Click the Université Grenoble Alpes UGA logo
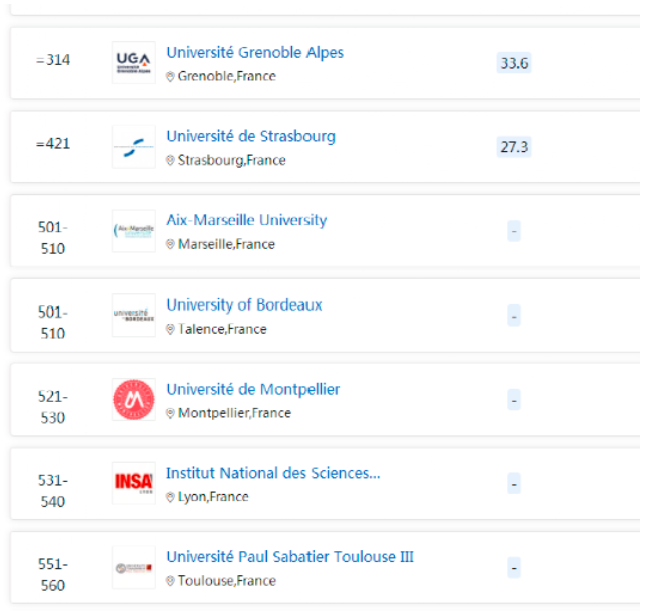The image size is (660, 611). point(133,63)
